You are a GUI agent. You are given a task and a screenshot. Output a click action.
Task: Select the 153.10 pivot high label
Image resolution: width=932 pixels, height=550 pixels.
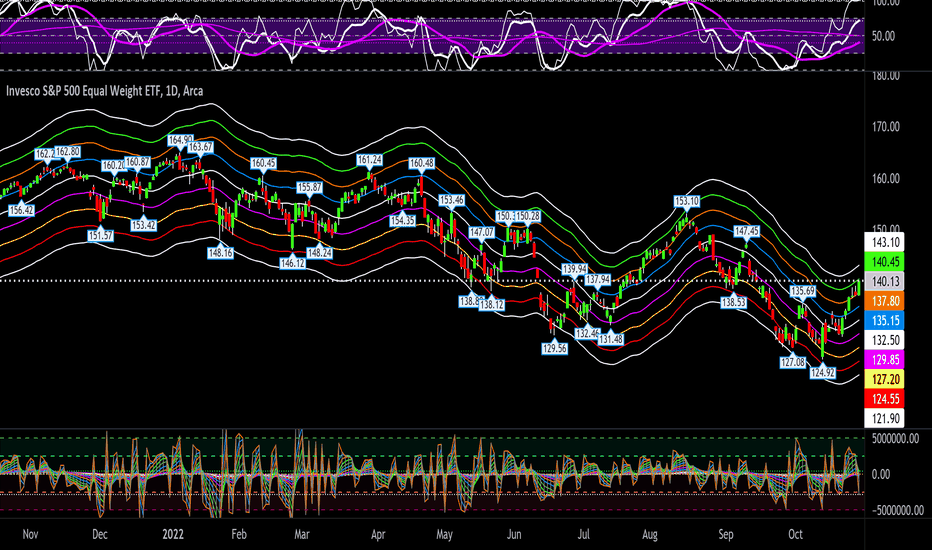pos(687,201)
